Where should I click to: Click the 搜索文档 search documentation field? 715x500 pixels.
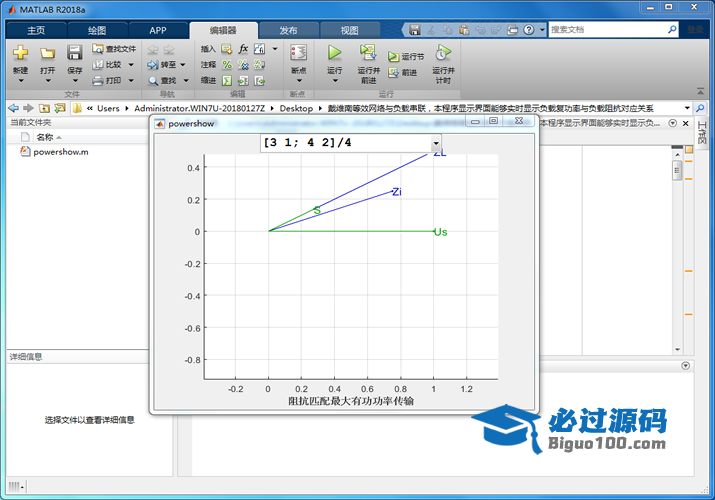[x=607, y=30]
